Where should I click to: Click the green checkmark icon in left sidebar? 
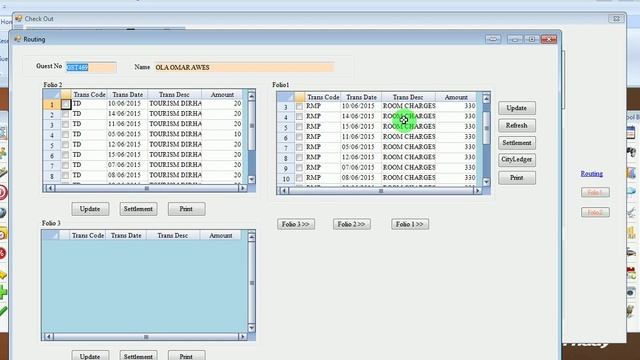point(3,311)
